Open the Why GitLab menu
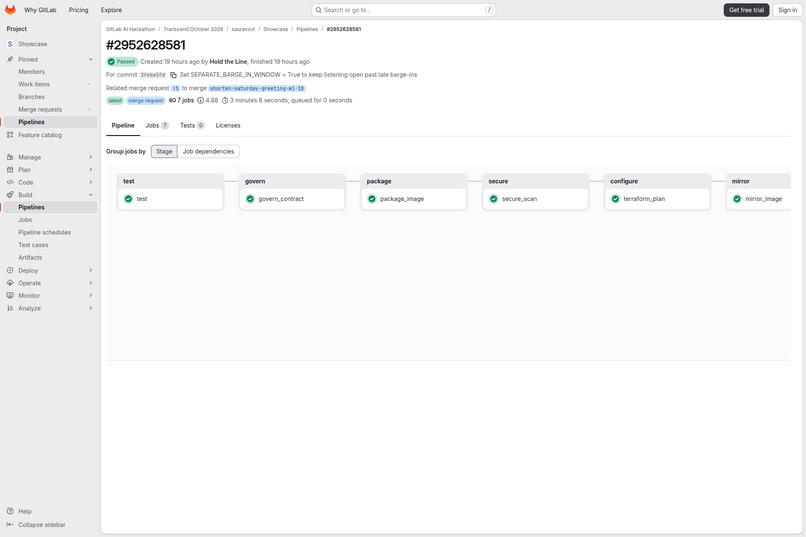The image size is (806, 537). (x=40, y=10)
